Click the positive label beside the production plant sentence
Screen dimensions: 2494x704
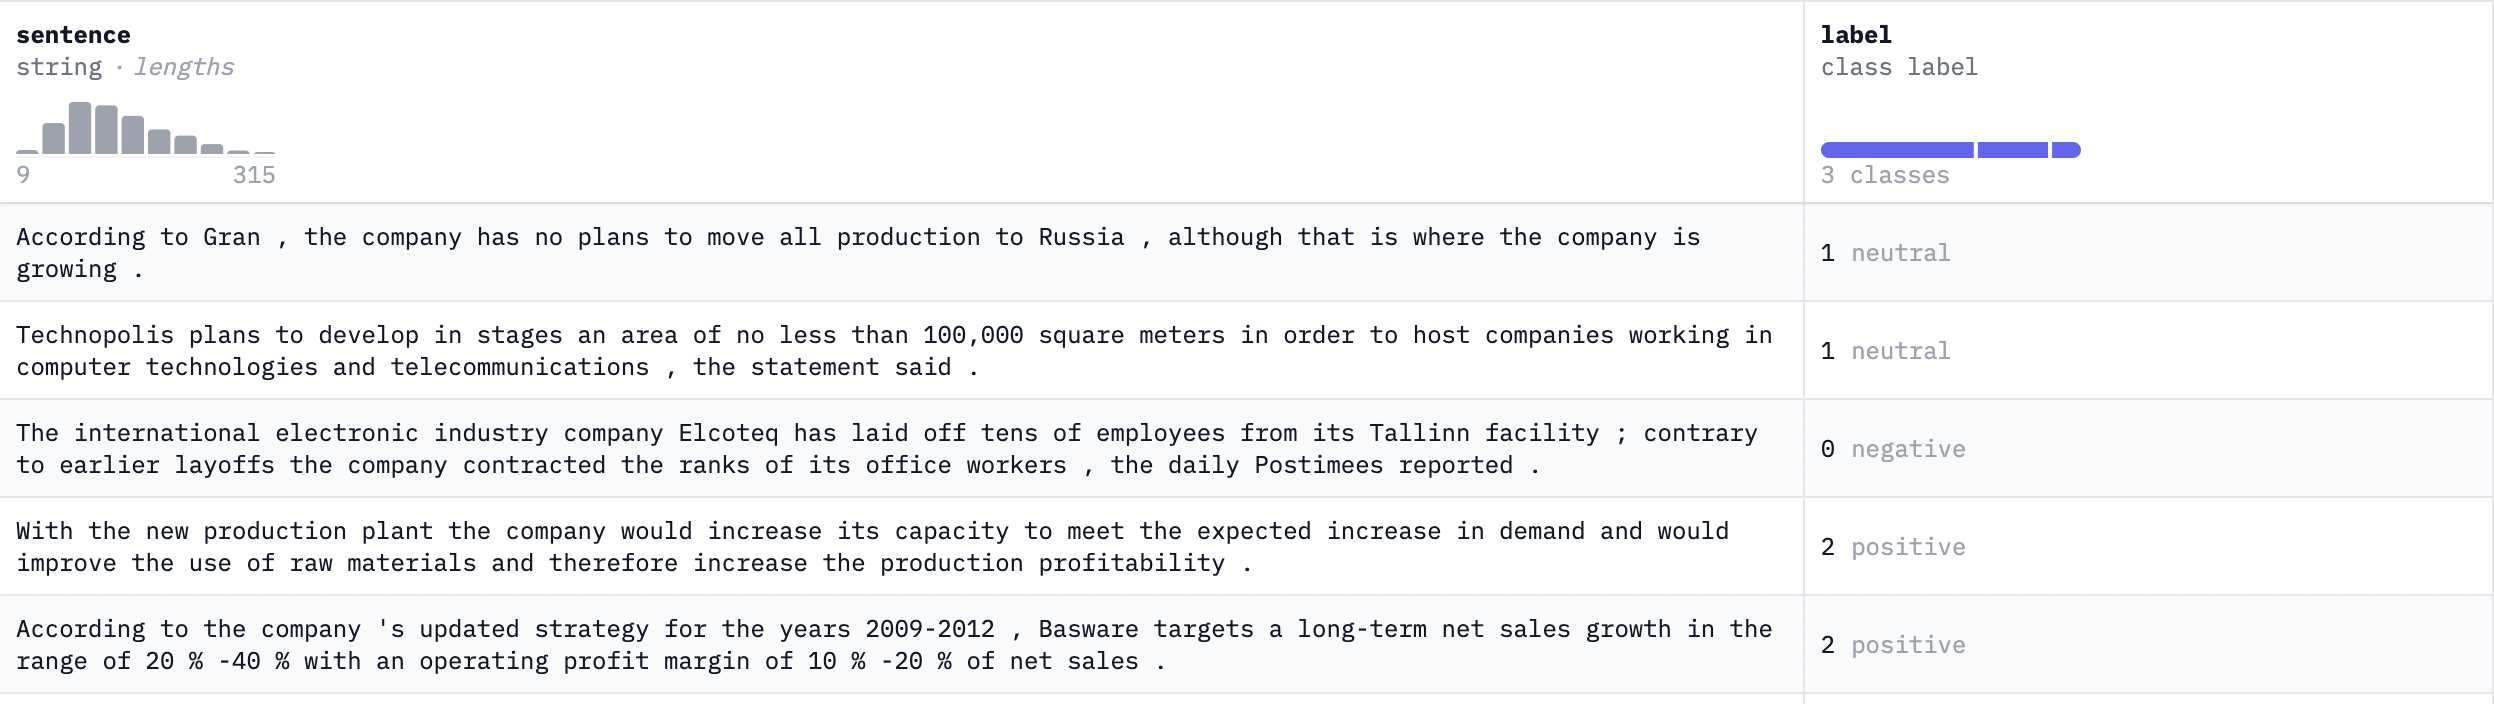click(x=1907, y=547)
